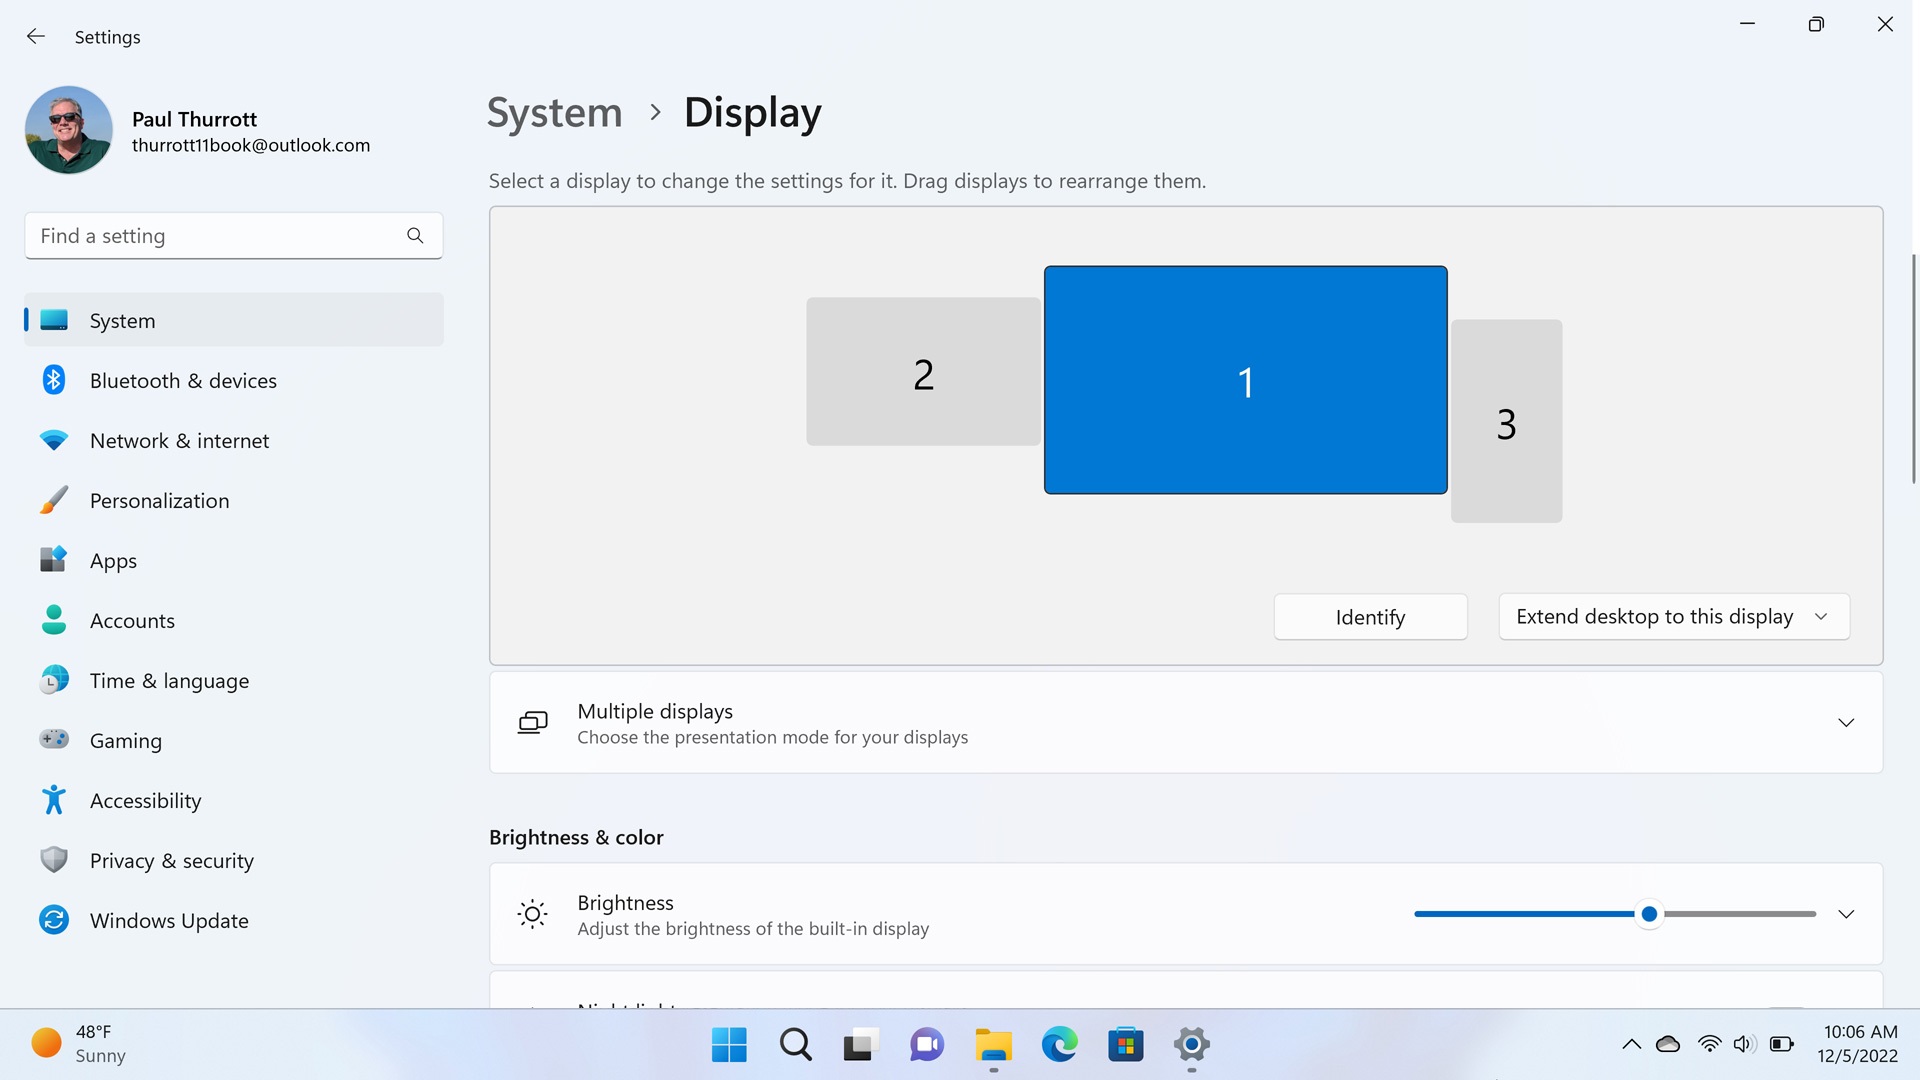Screen dimensions: 1920x1080
Task: Expand the Brightness options chevron
Action: [x=1845, y=915]
